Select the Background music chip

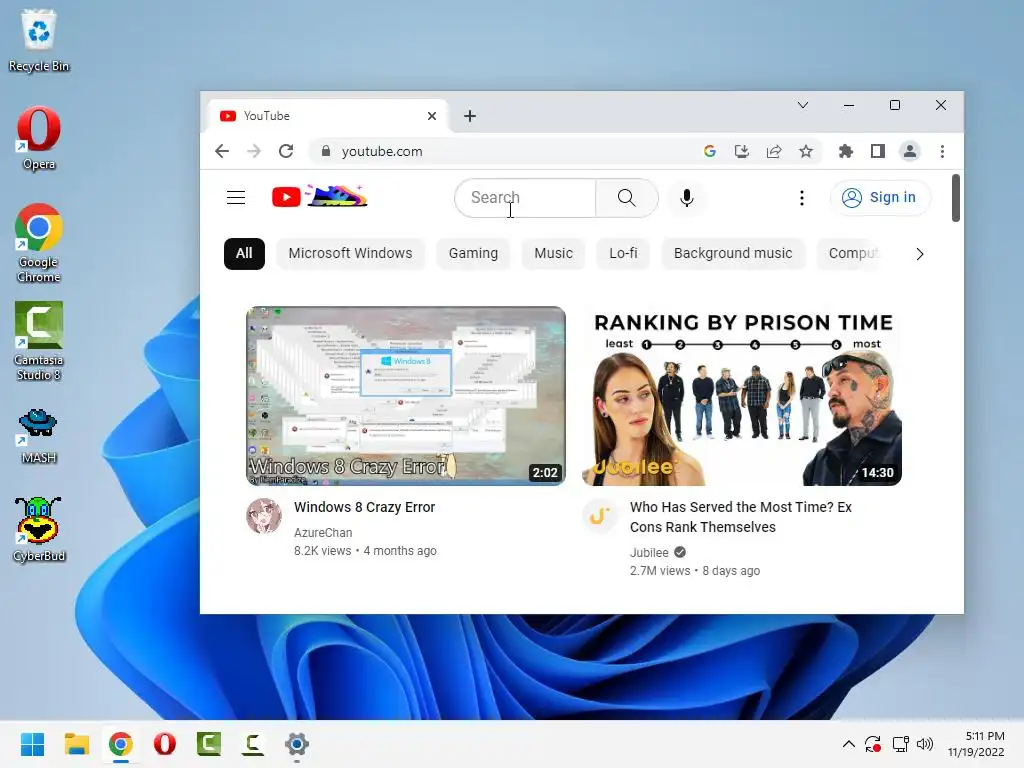733,253
